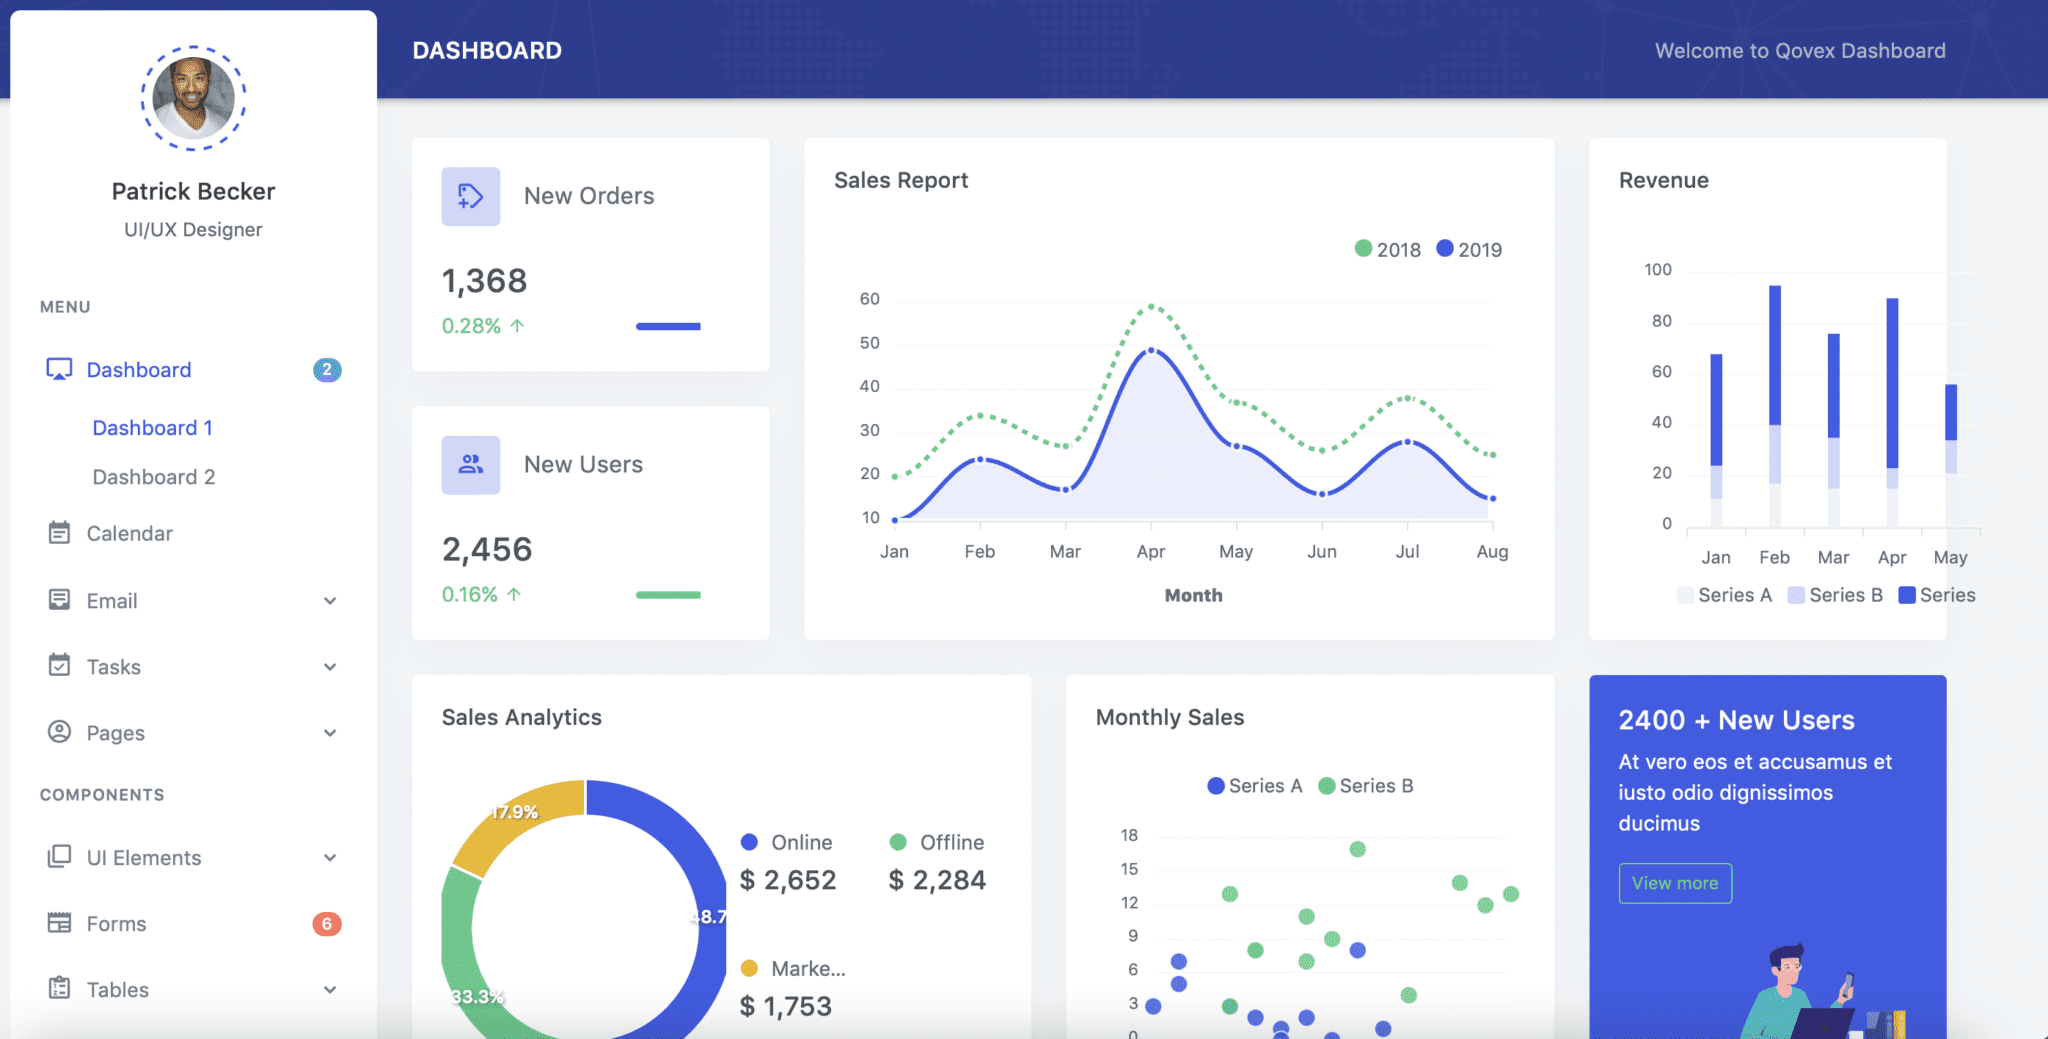Click the Forms icon in the sidebar
This screenshot has height=1039, width=2048.
[x=59, y=922]
